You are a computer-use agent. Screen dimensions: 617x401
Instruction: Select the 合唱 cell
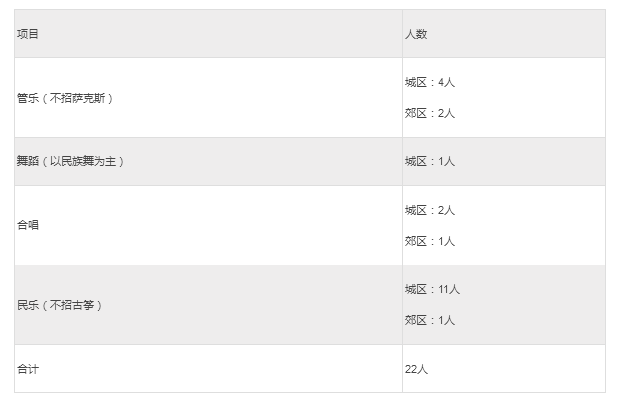pyautogui.click(x=208, y=225)
